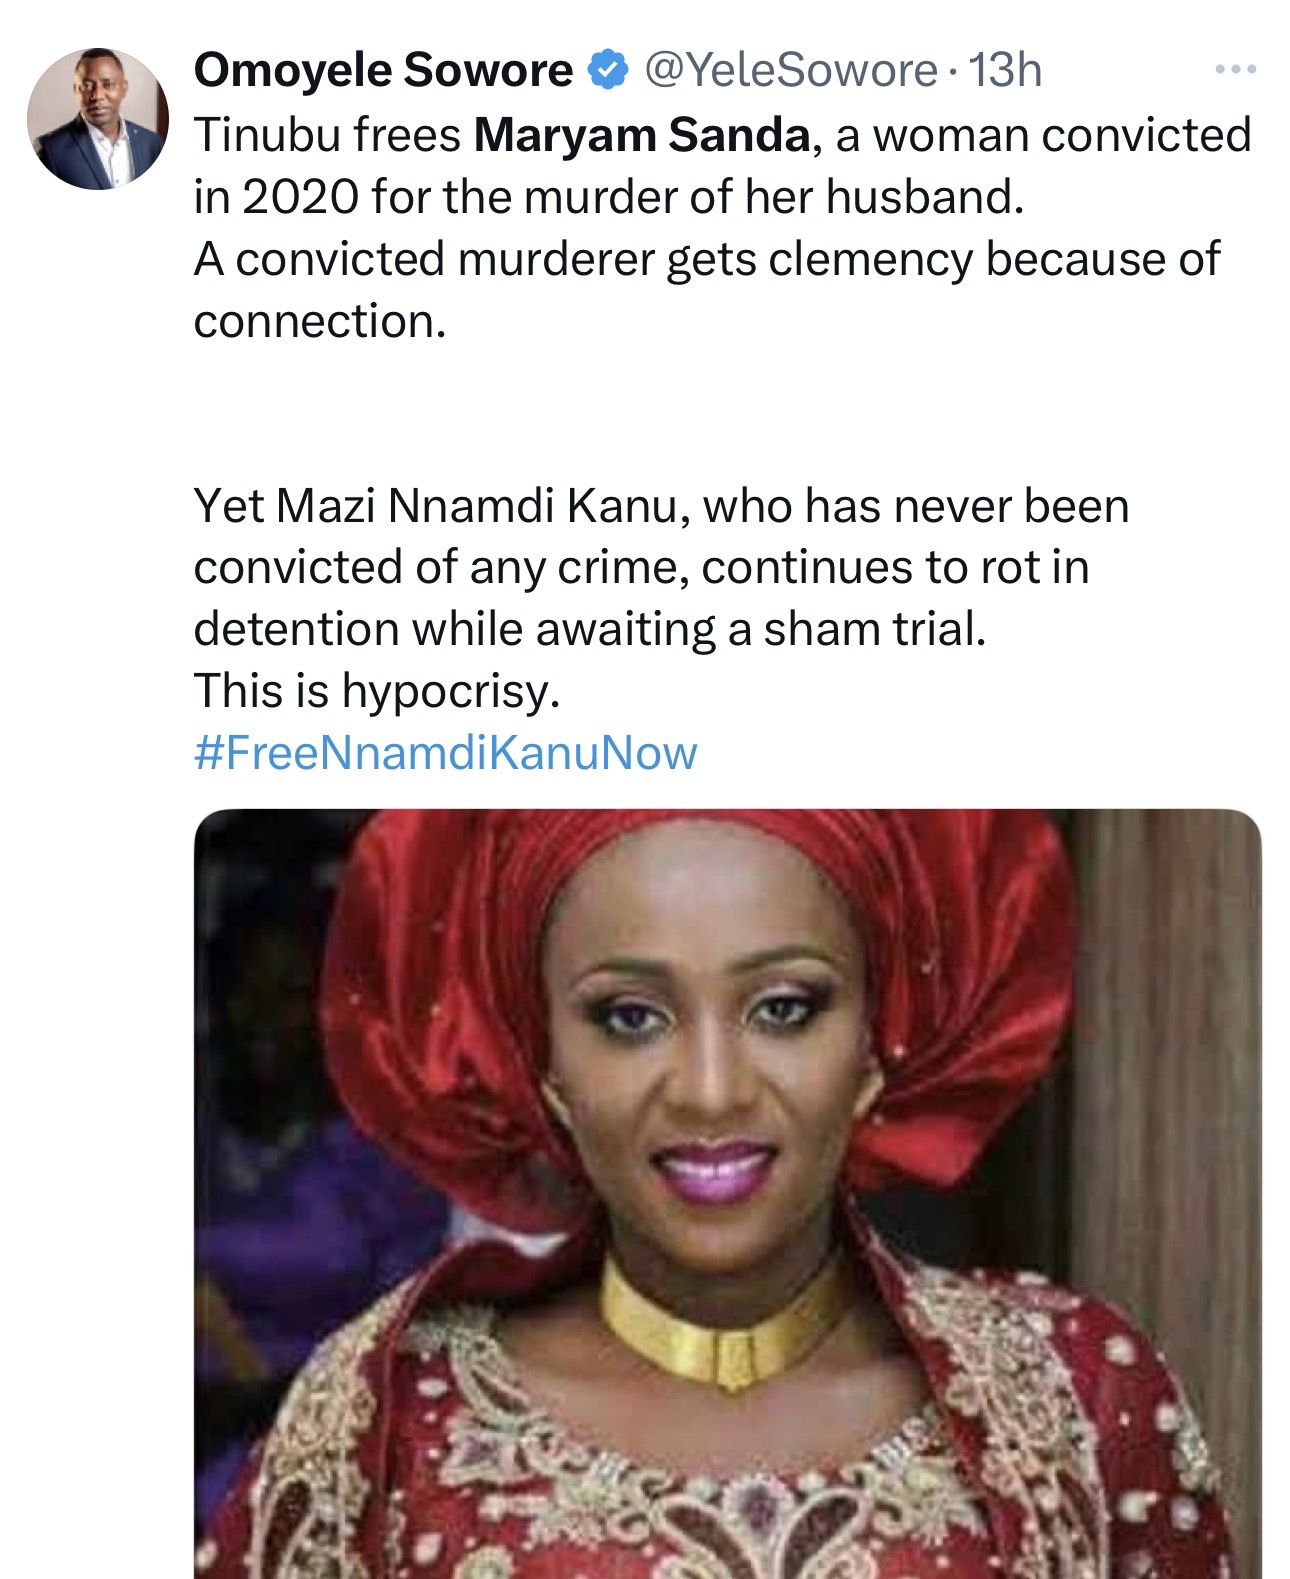This screenshot has width=1290, height=1579.
Task: Click the phrase 'sham trial.'
Action: [x=875, y=629]
